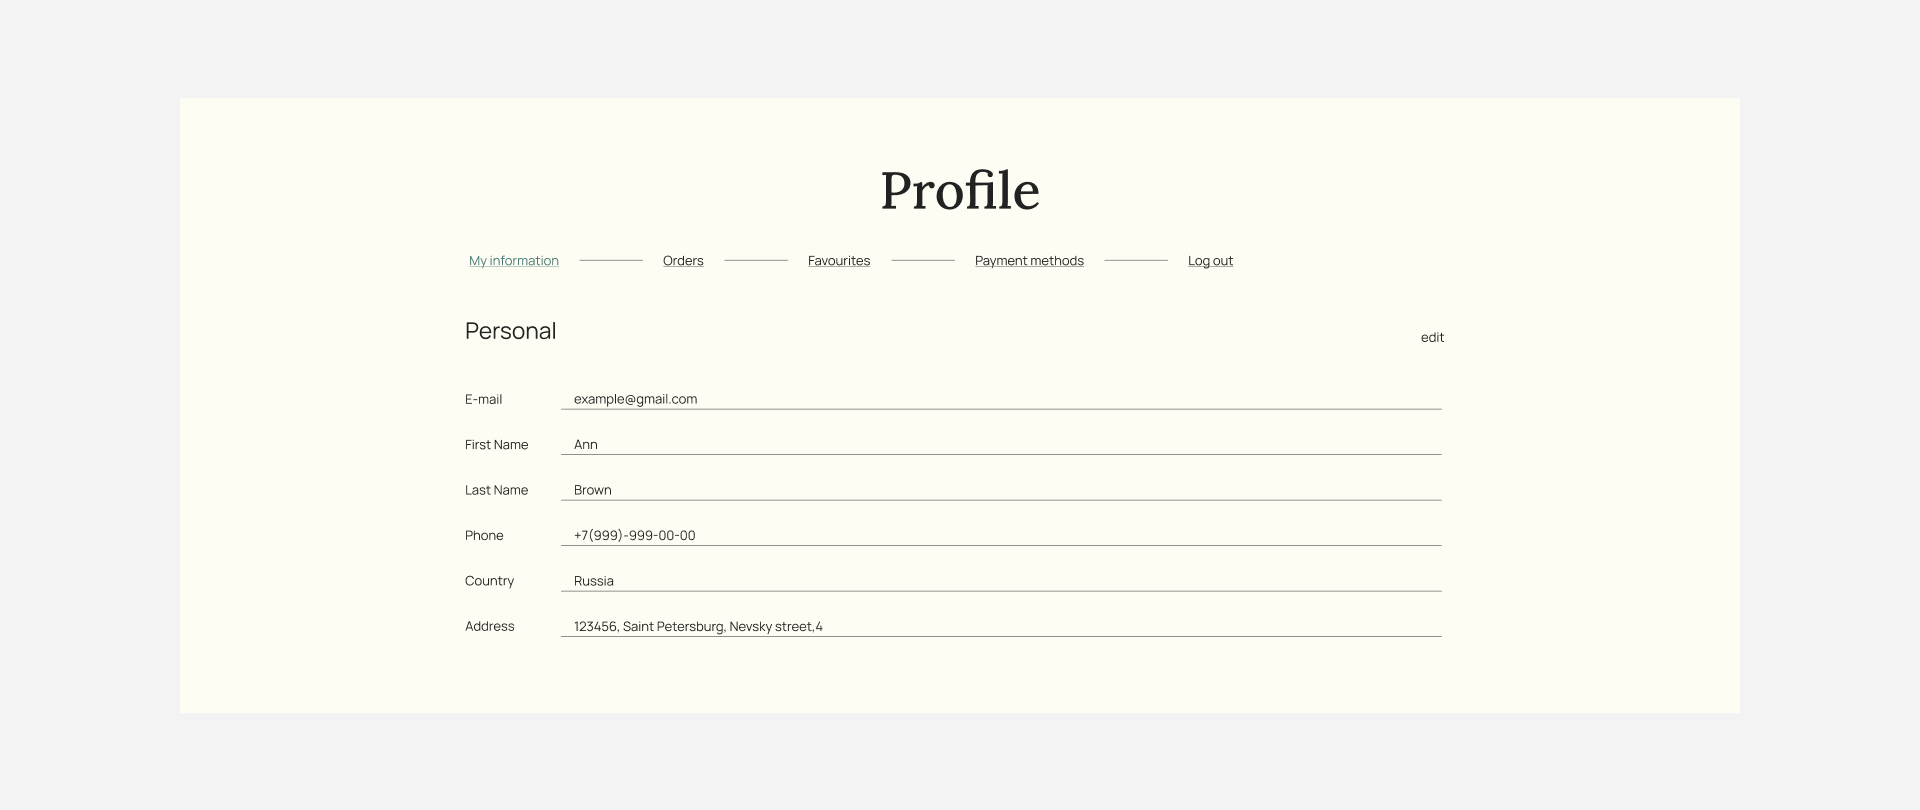Click the Country field showing Russia

(x=1000, y=581)
